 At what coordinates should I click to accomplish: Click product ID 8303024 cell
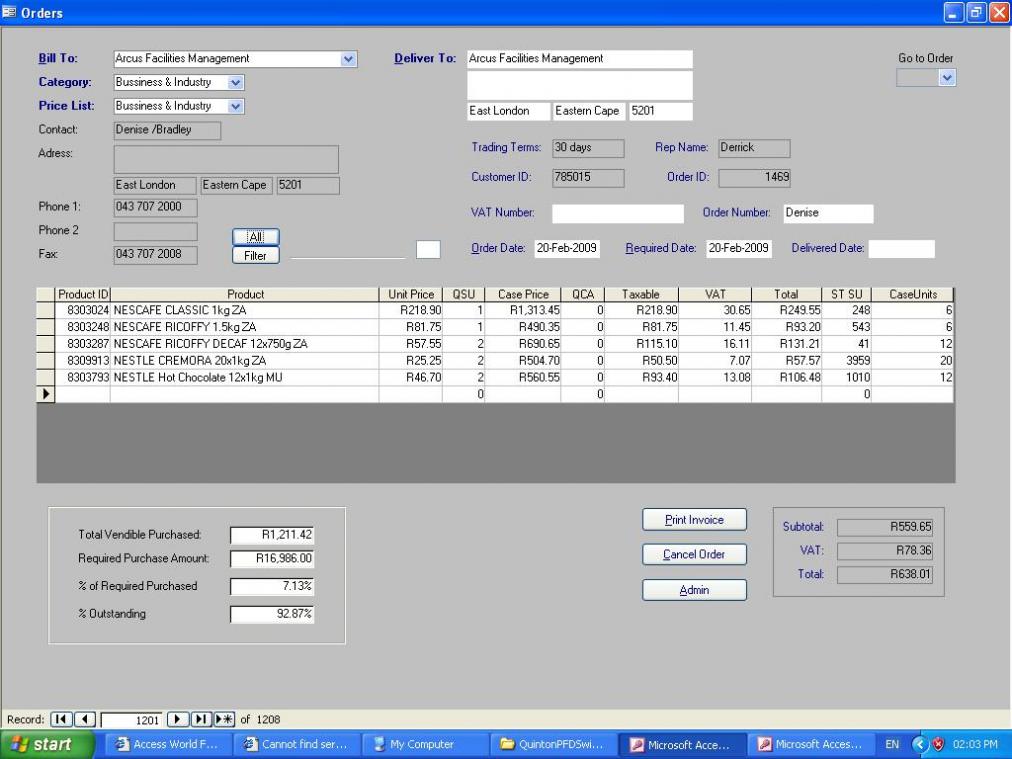click(x=83, y=310)
